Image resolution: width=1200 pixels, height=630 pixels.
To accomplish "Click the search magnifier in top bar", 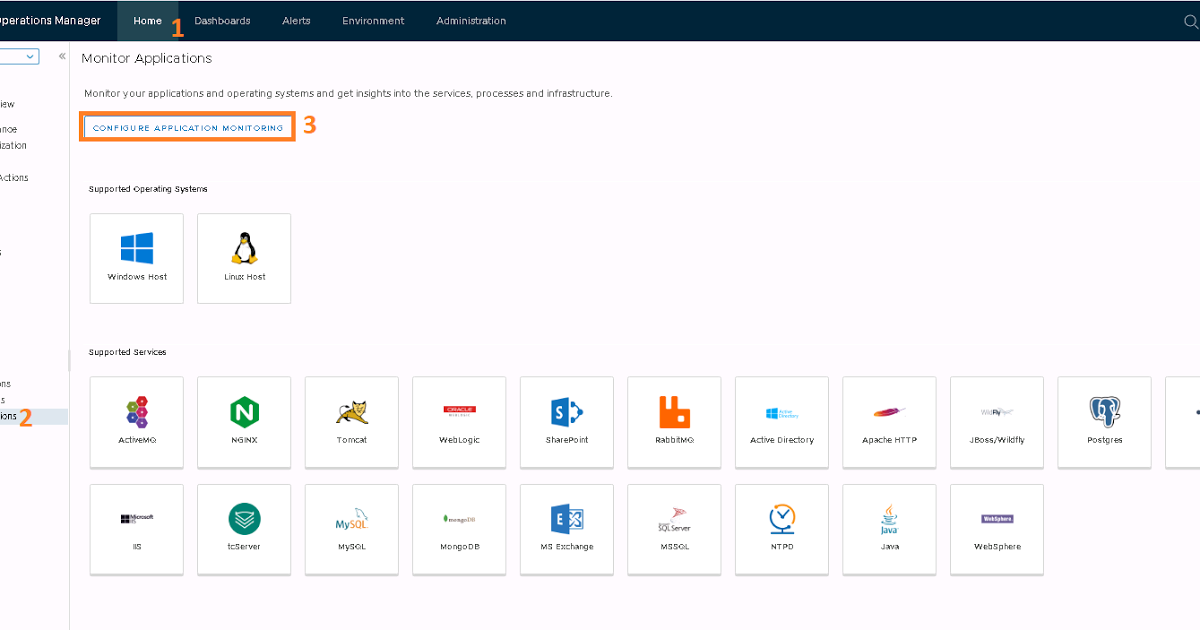I will tap(1190, 21).
